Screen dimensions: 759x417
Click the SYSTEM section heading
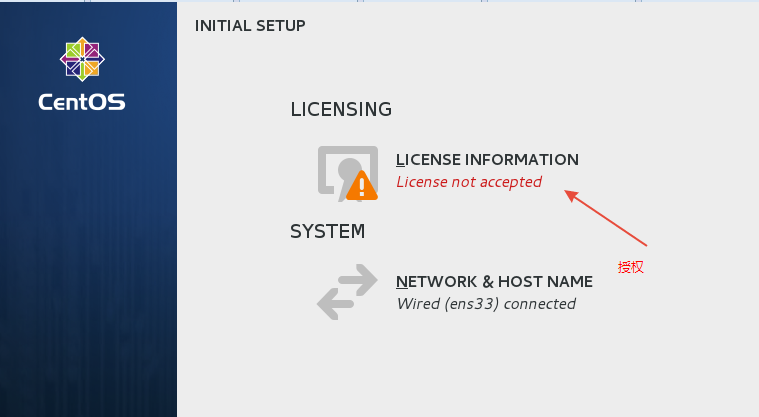click(328, 232)
